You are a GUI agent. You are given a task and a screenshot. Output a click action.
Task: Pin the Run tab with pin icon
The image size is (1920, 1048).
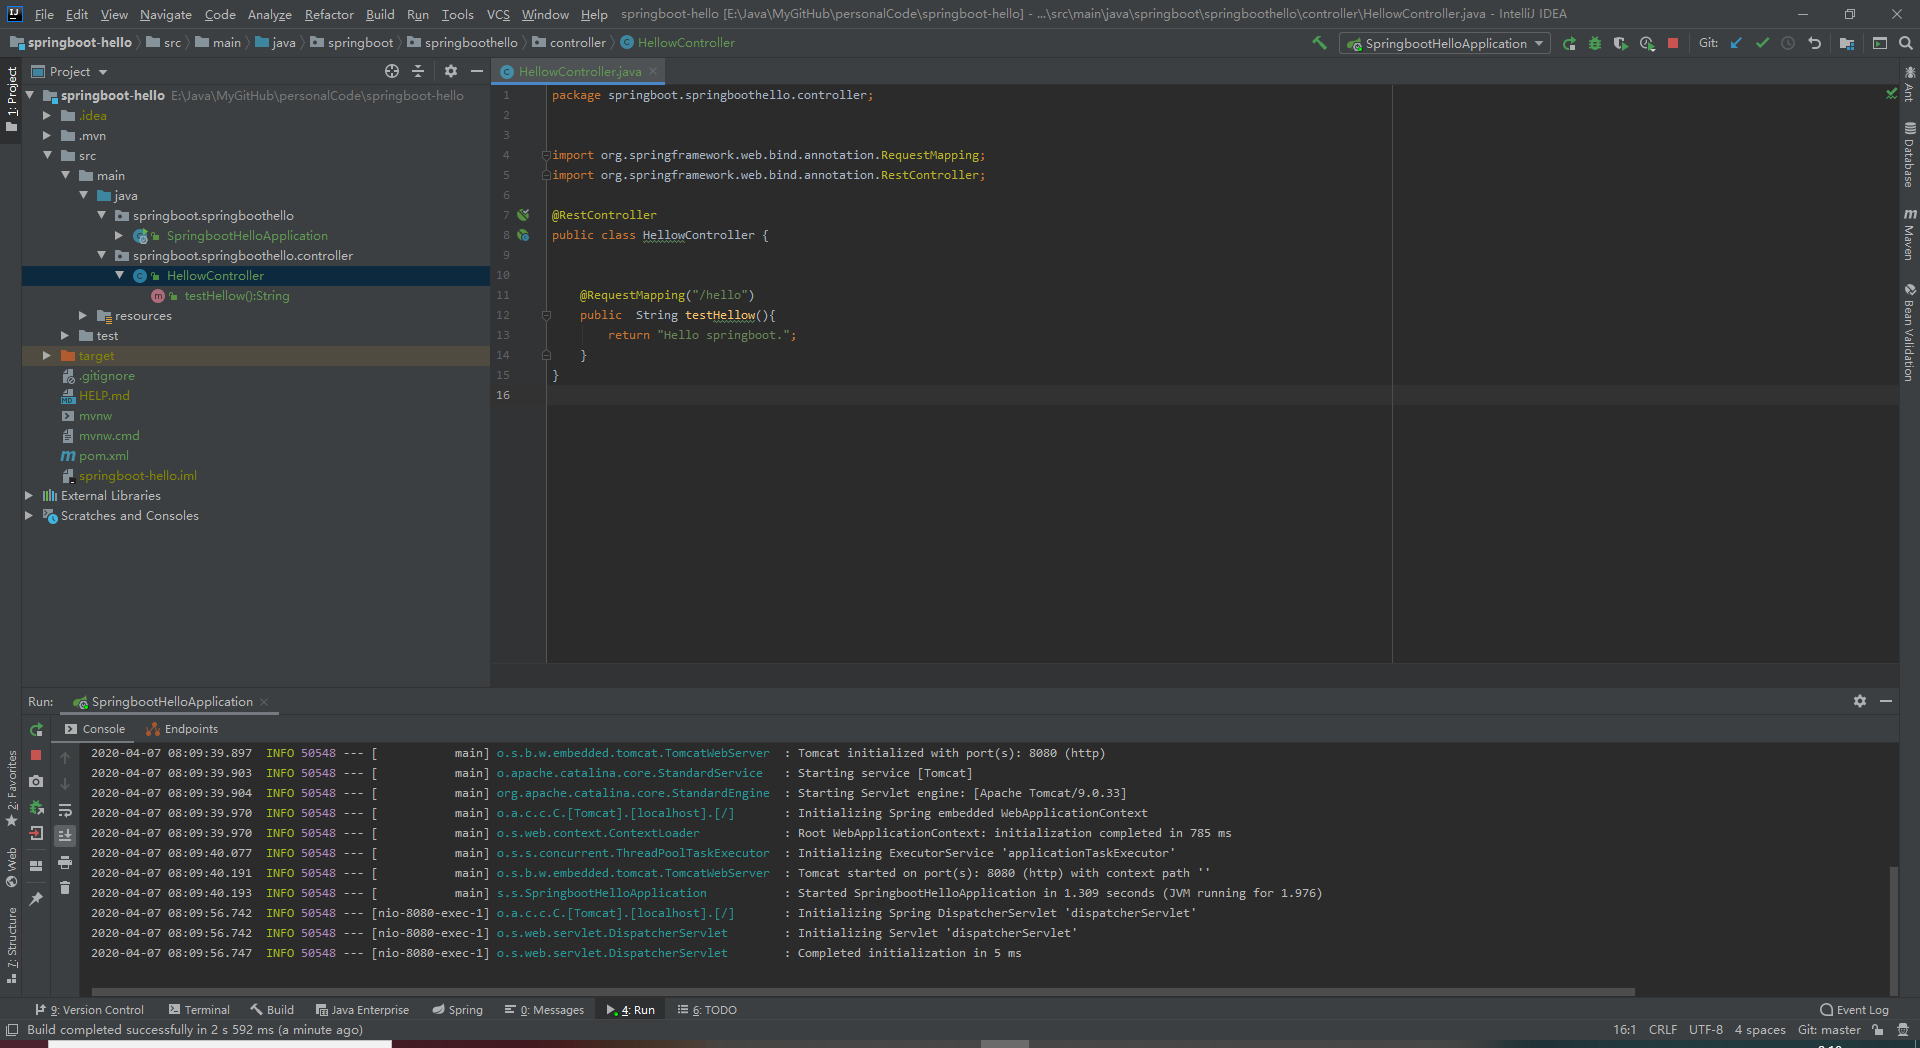(36, 899)
